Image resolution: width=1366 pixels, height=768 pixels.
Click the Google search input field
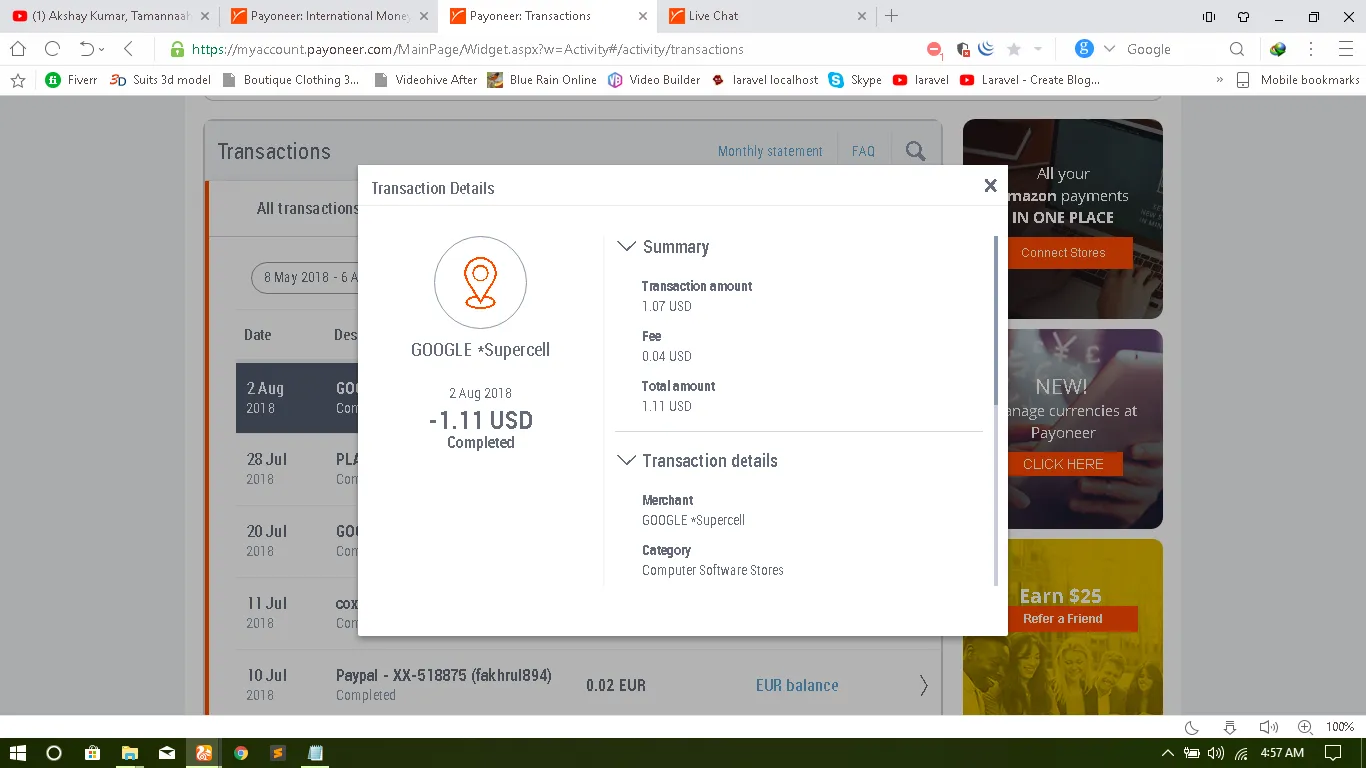coord(1170,49)
